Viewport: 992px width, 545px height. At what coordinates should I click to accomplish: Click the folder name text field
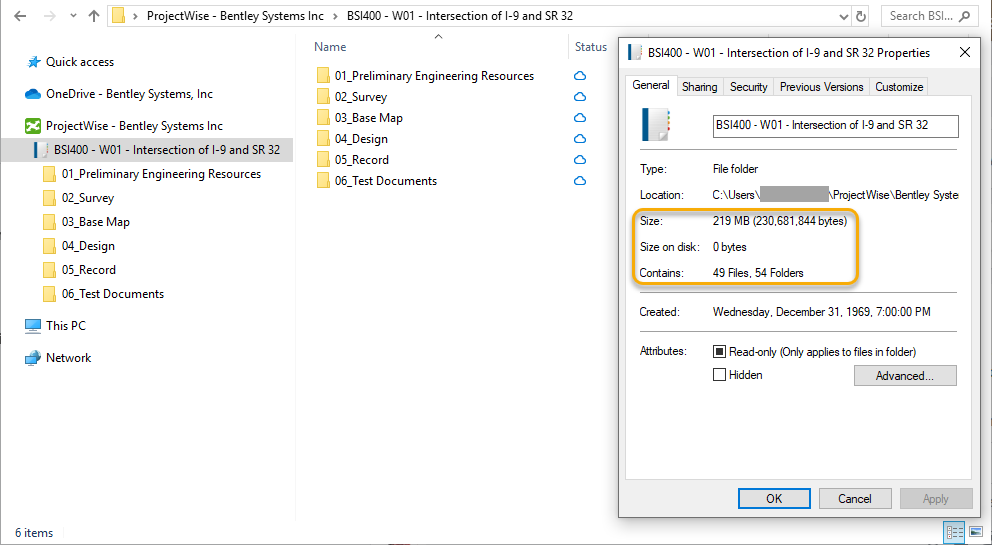click(835, 126)
